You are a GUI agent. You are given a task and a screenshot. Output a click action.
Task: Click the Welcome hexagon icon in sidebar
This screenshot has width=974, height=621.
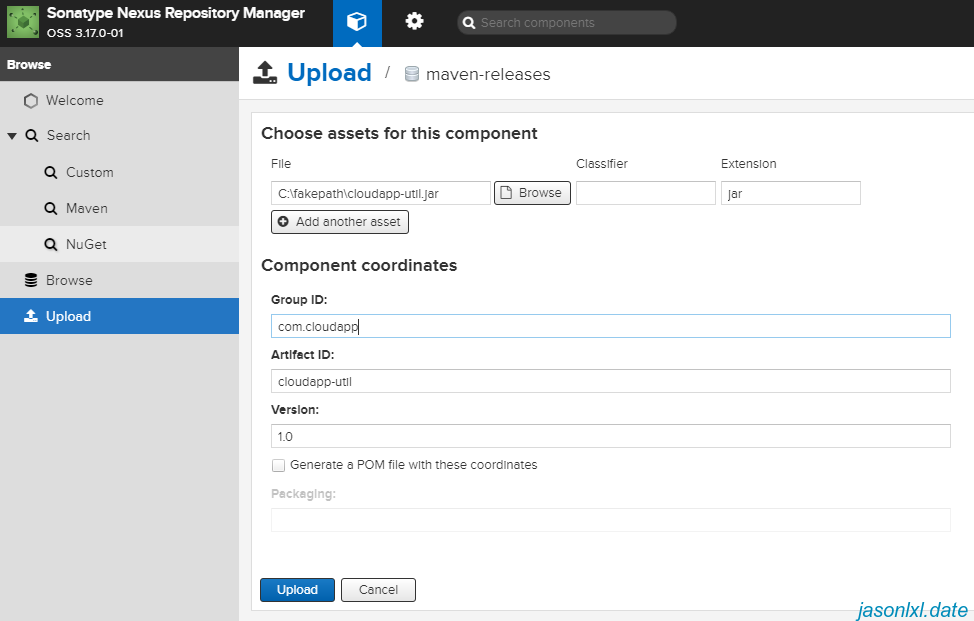click(x=30, y=101)
